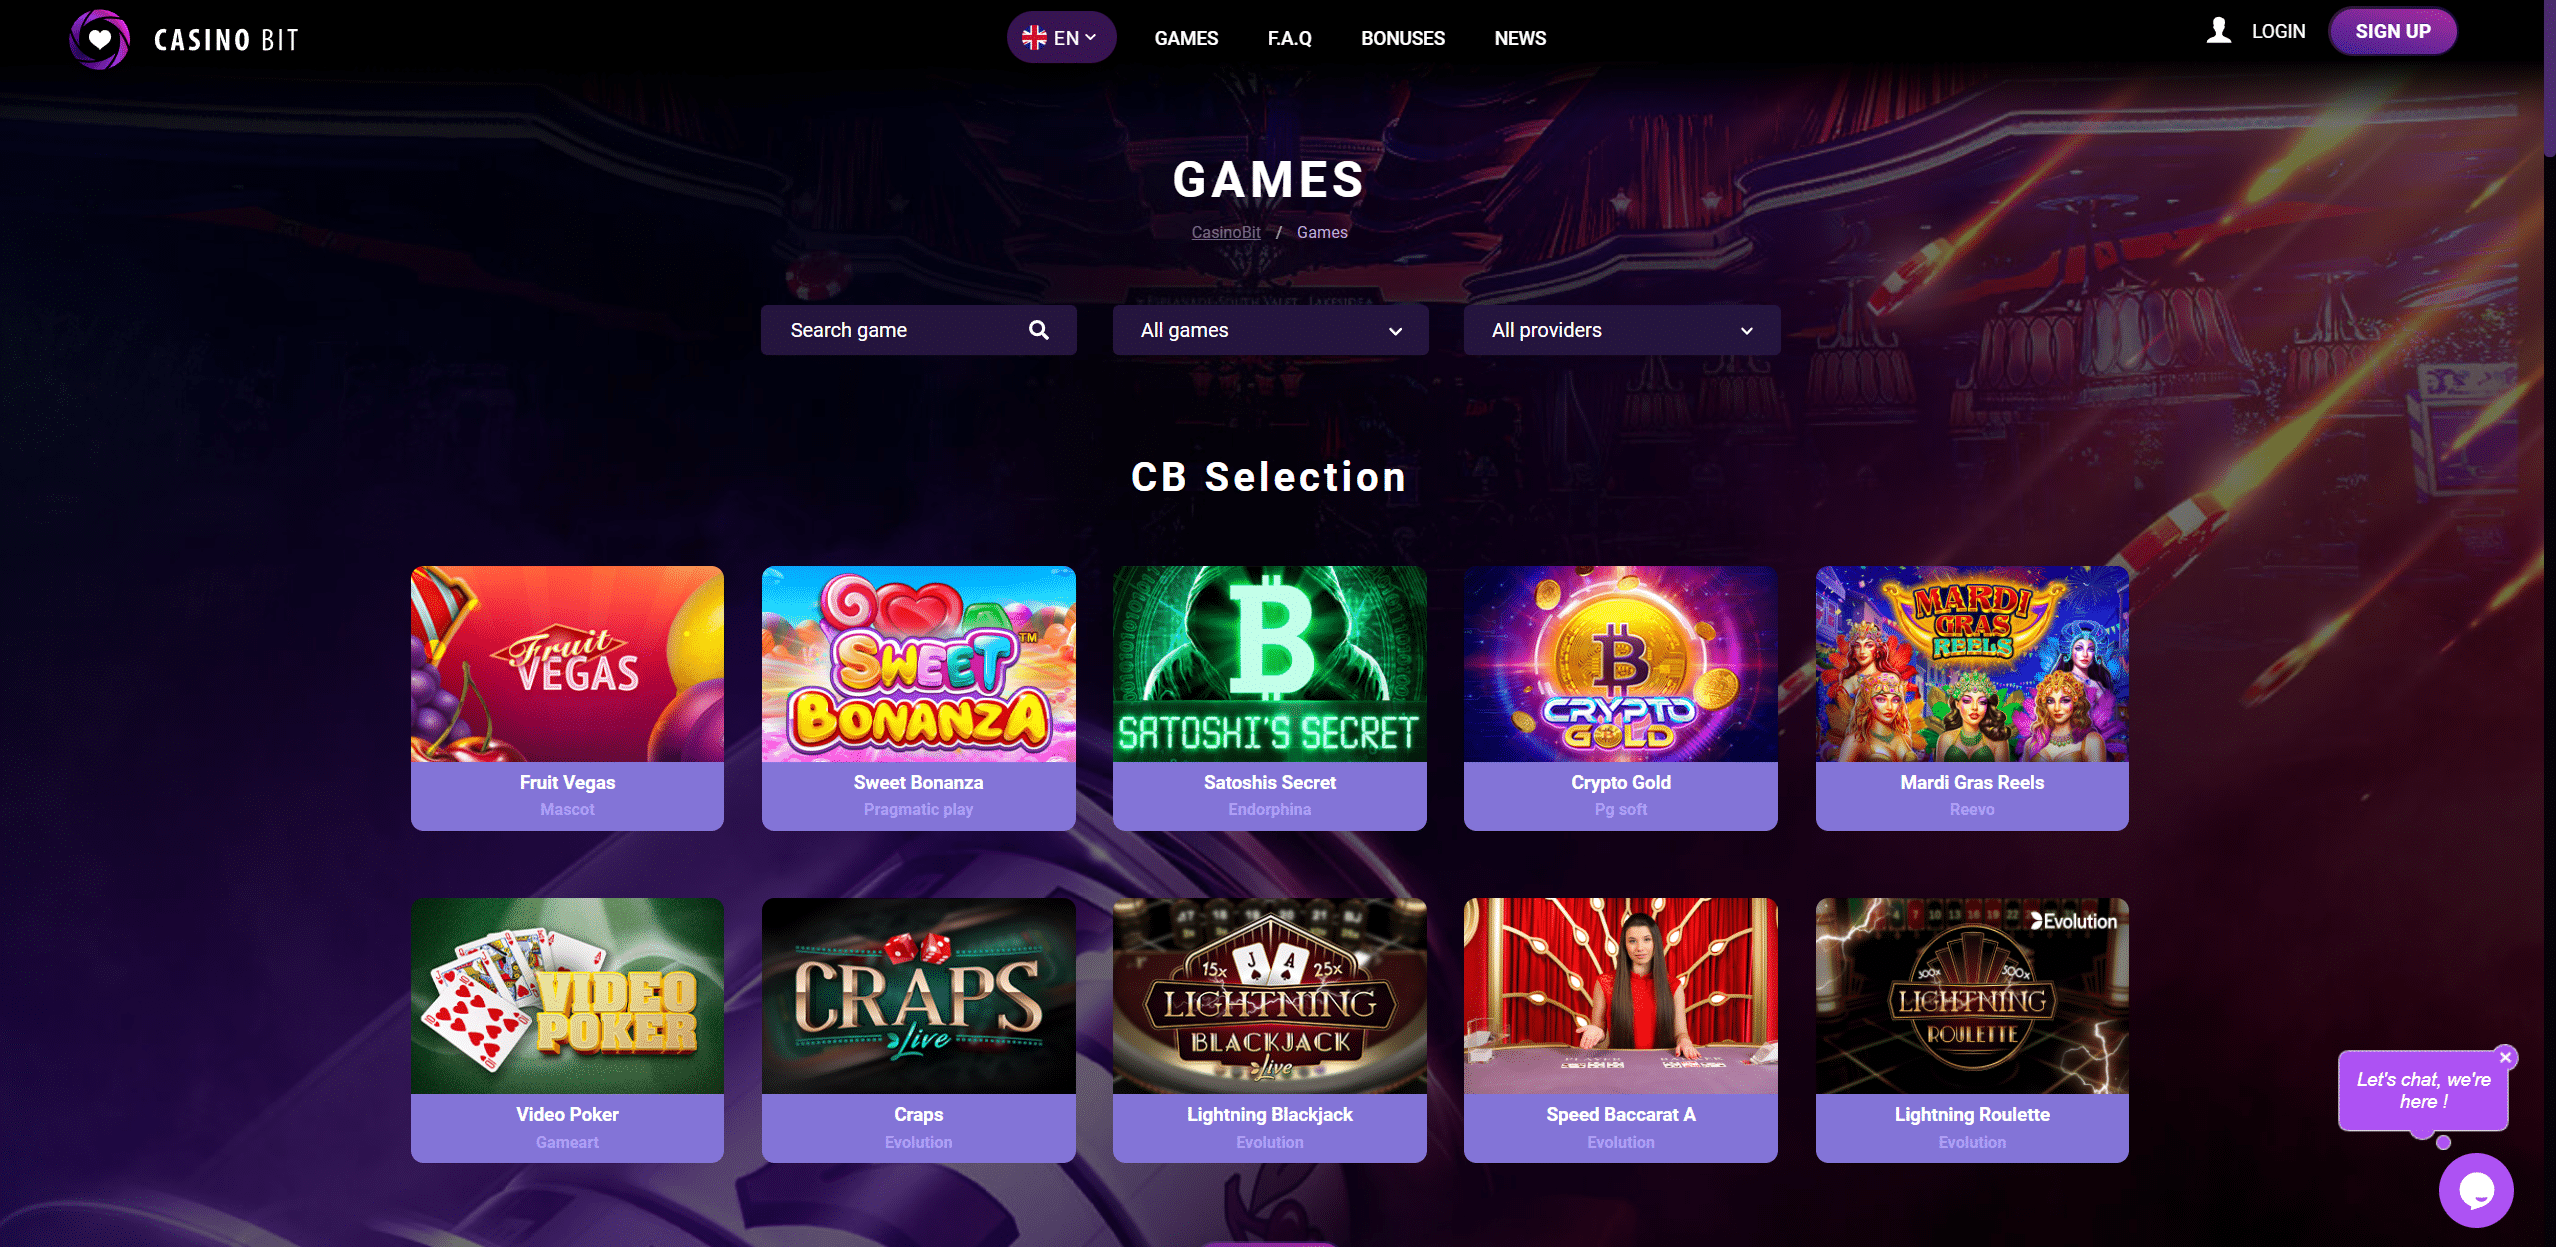Viewport: 2556px width, 1247px height.
Task: Go to the NEWS menu item
Action: (x=1520, y=38)
